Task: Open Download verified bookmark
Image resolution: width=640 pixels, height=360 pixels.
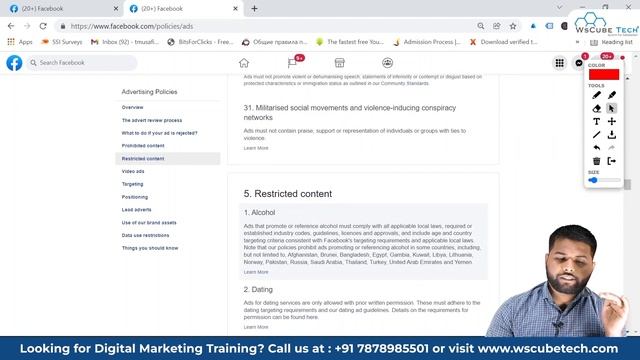Action: 503,42
